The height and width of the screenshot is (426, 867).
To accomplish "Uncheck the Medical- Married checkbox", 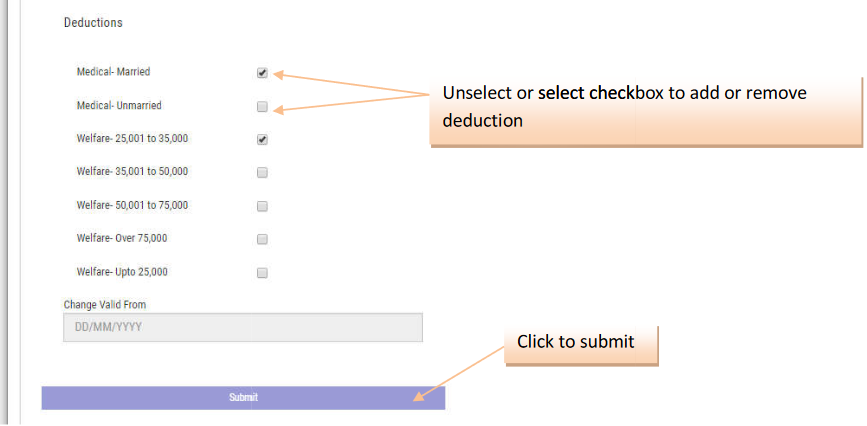I will (262, 73).
